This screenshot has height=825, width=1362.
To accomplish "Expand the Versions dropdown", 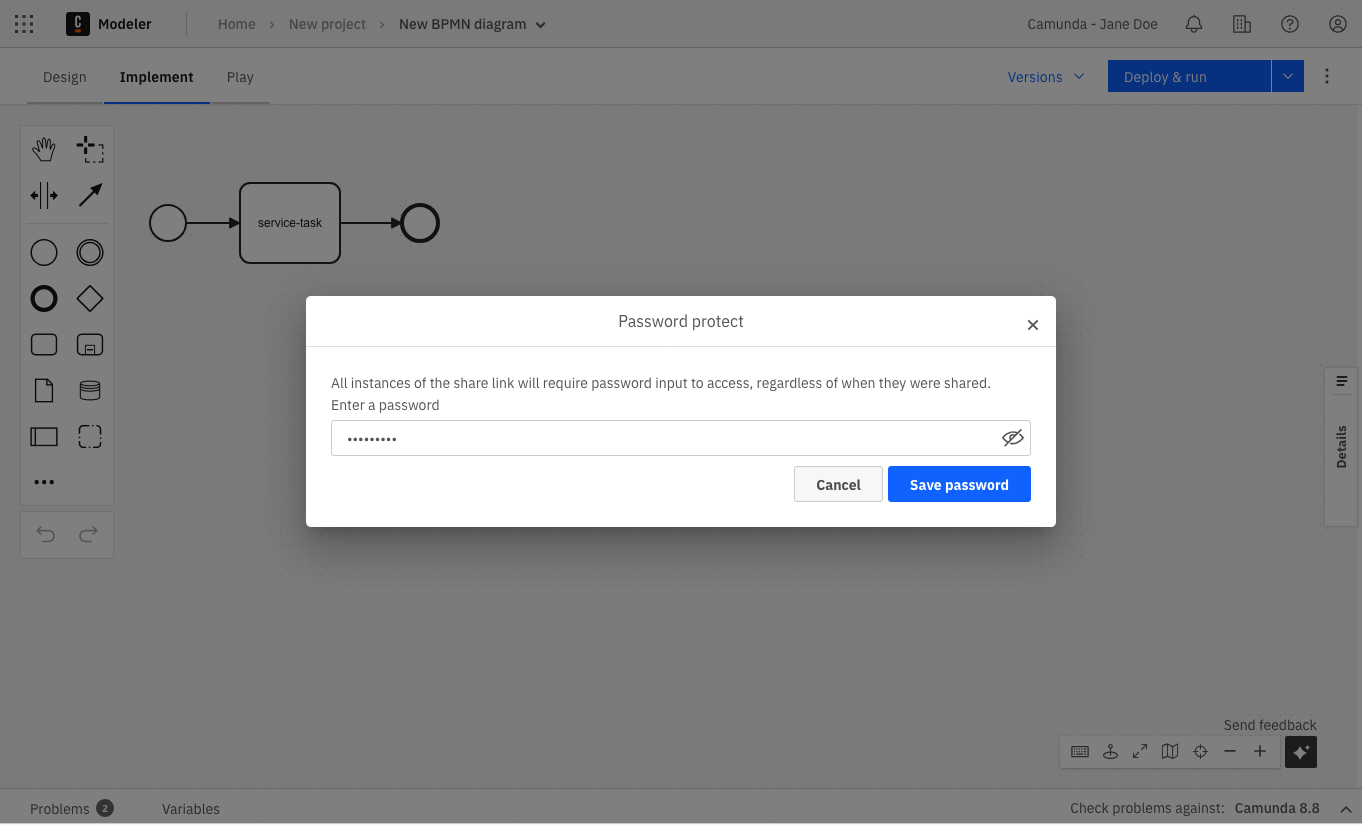I will [x=1045, y=77].
